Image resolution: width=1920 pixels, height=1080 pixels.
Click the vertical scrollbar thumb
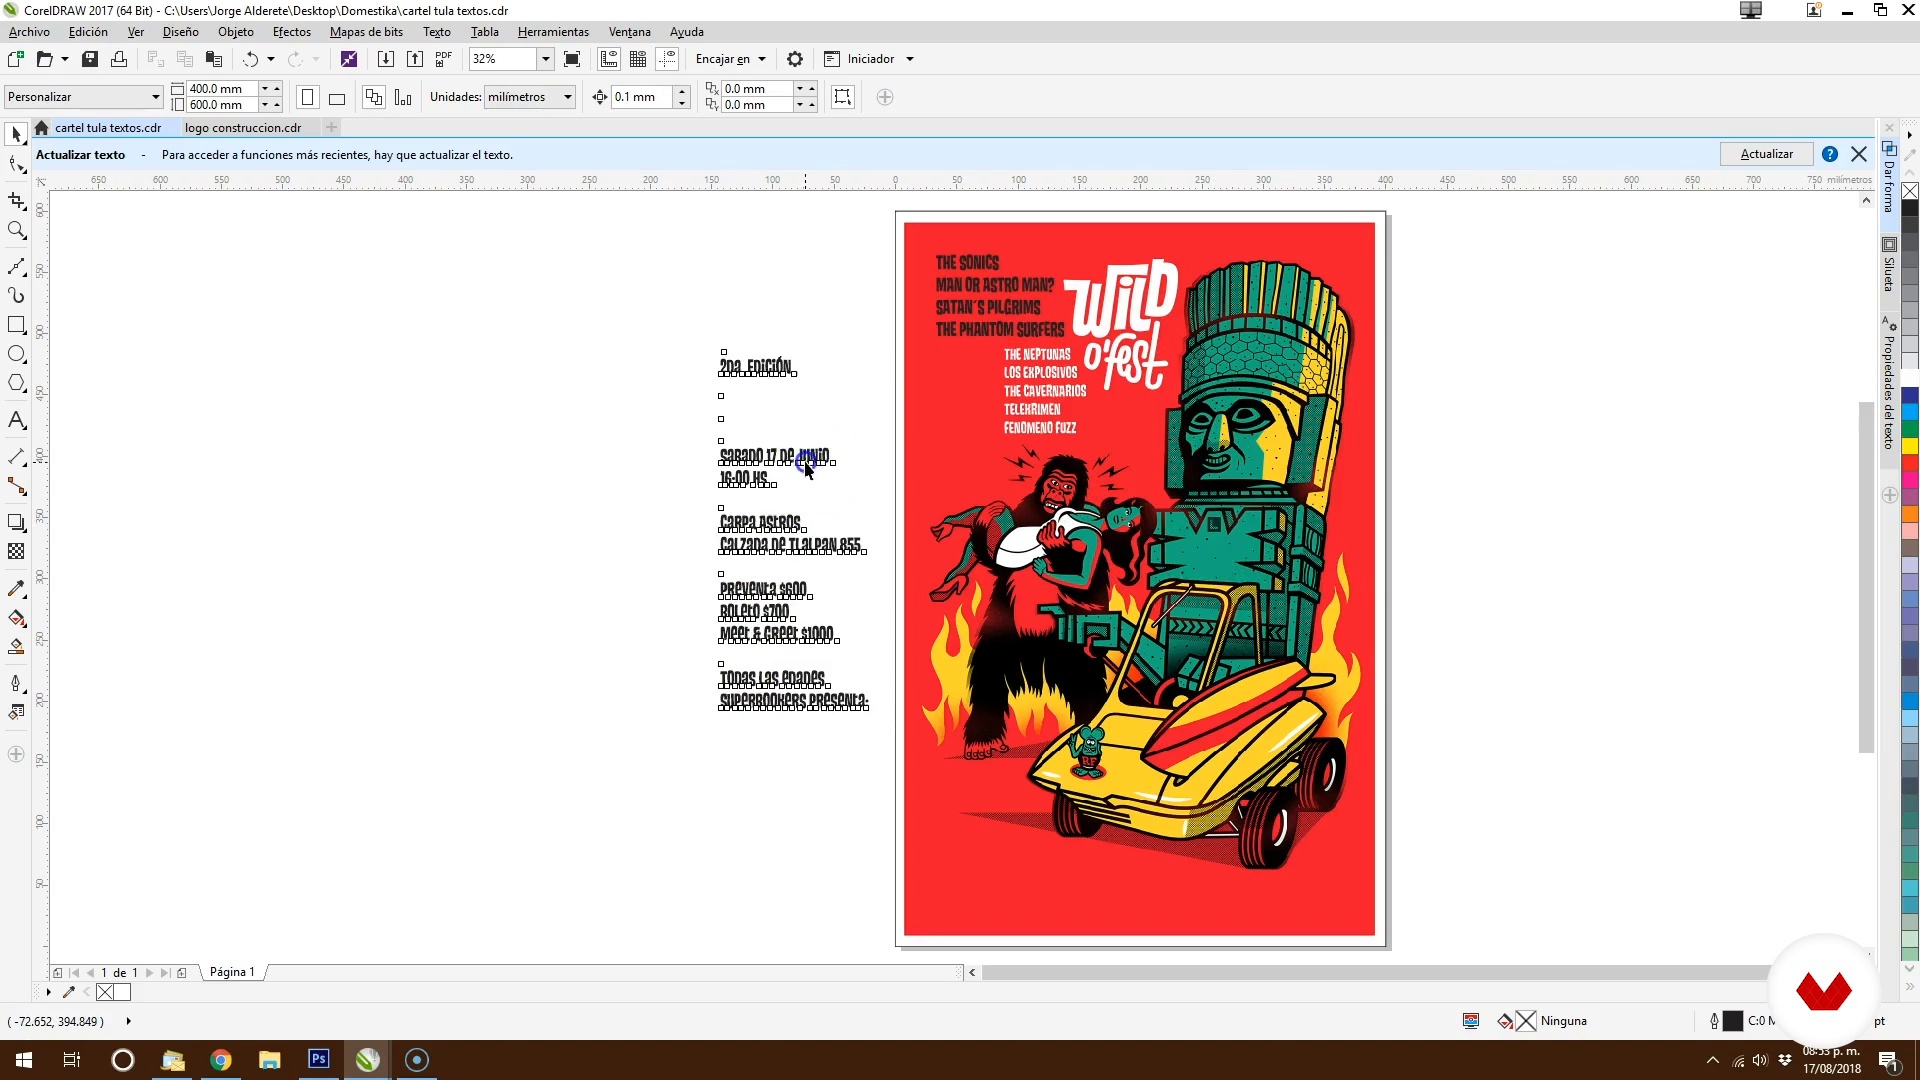[1866, 576]
